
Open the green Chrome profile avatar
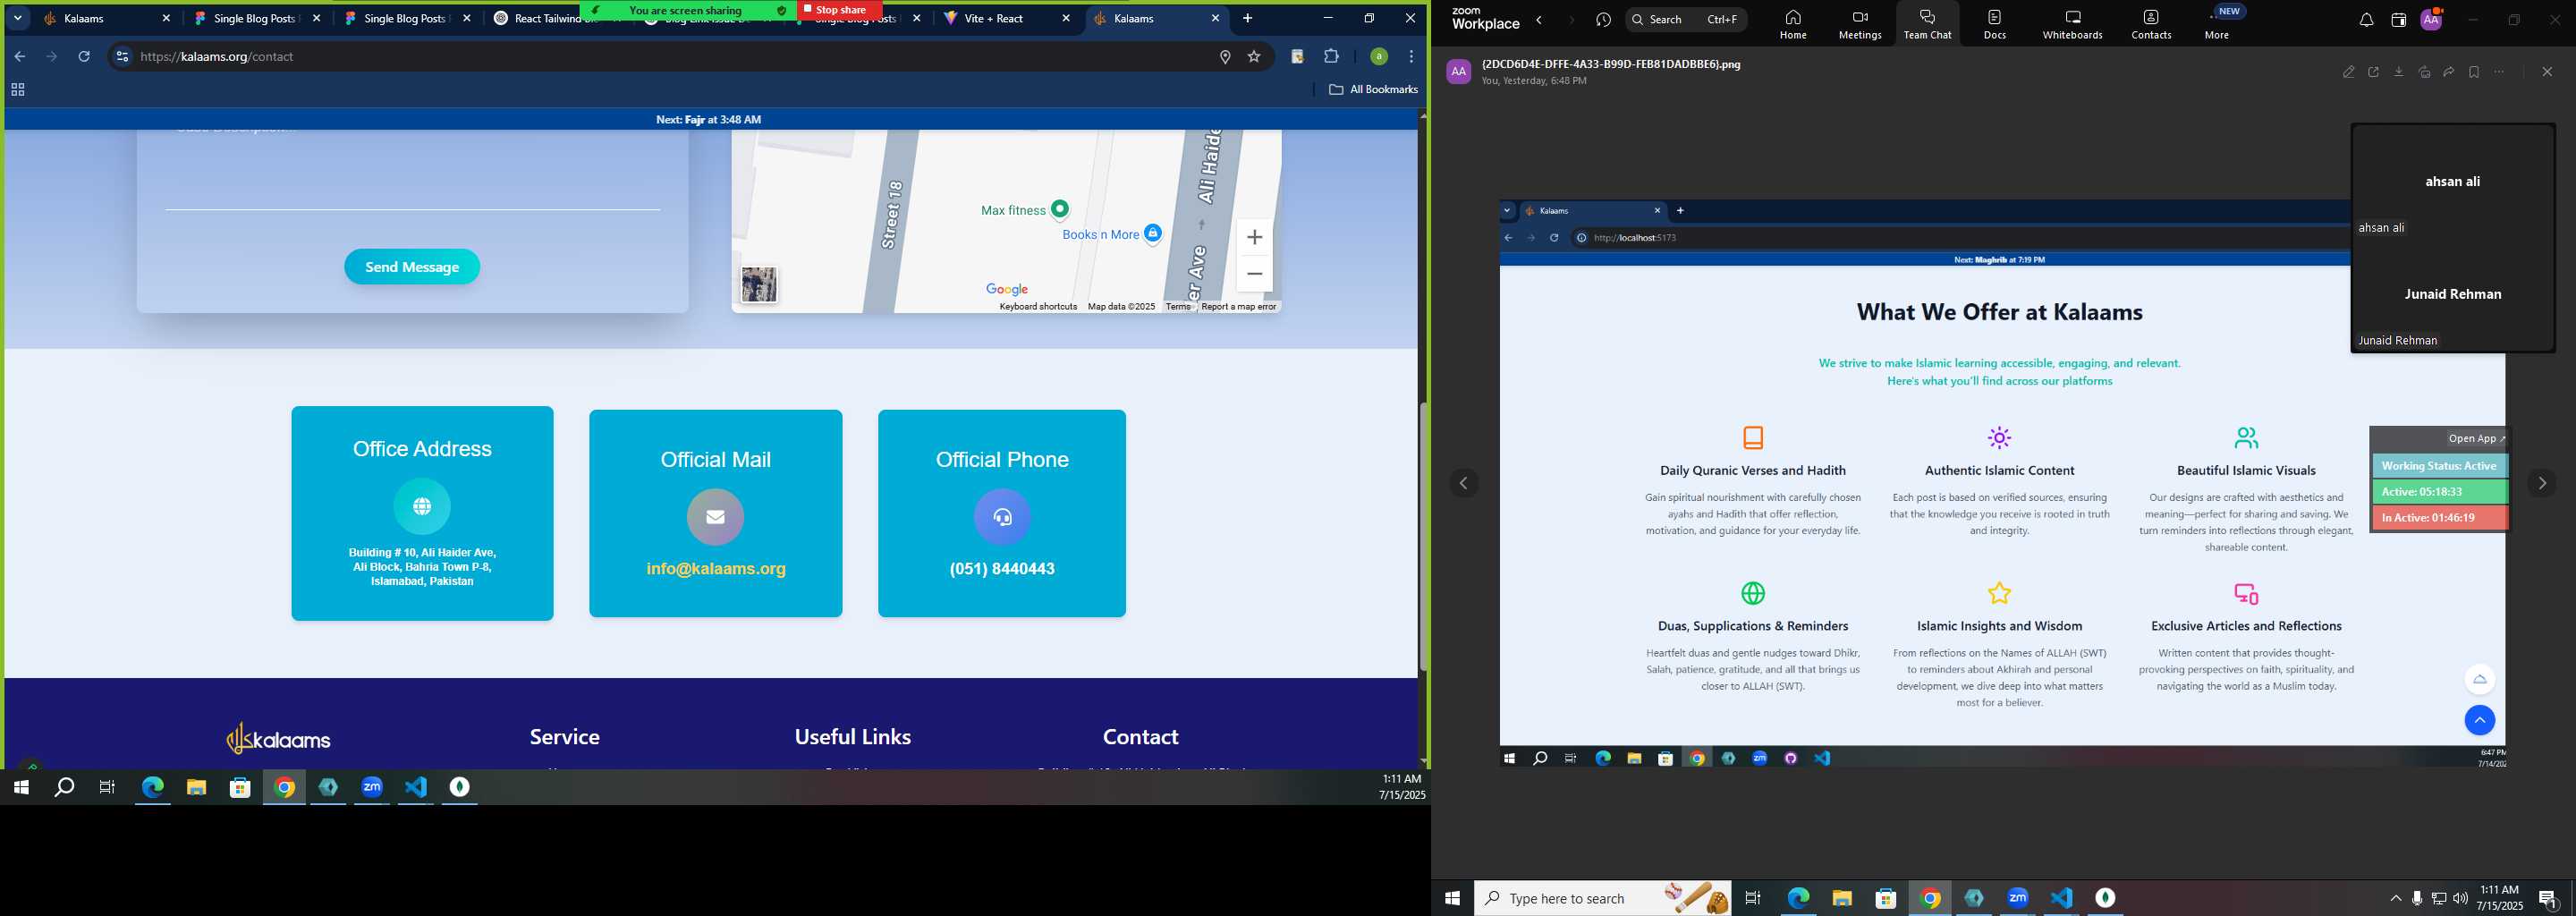1379,57
